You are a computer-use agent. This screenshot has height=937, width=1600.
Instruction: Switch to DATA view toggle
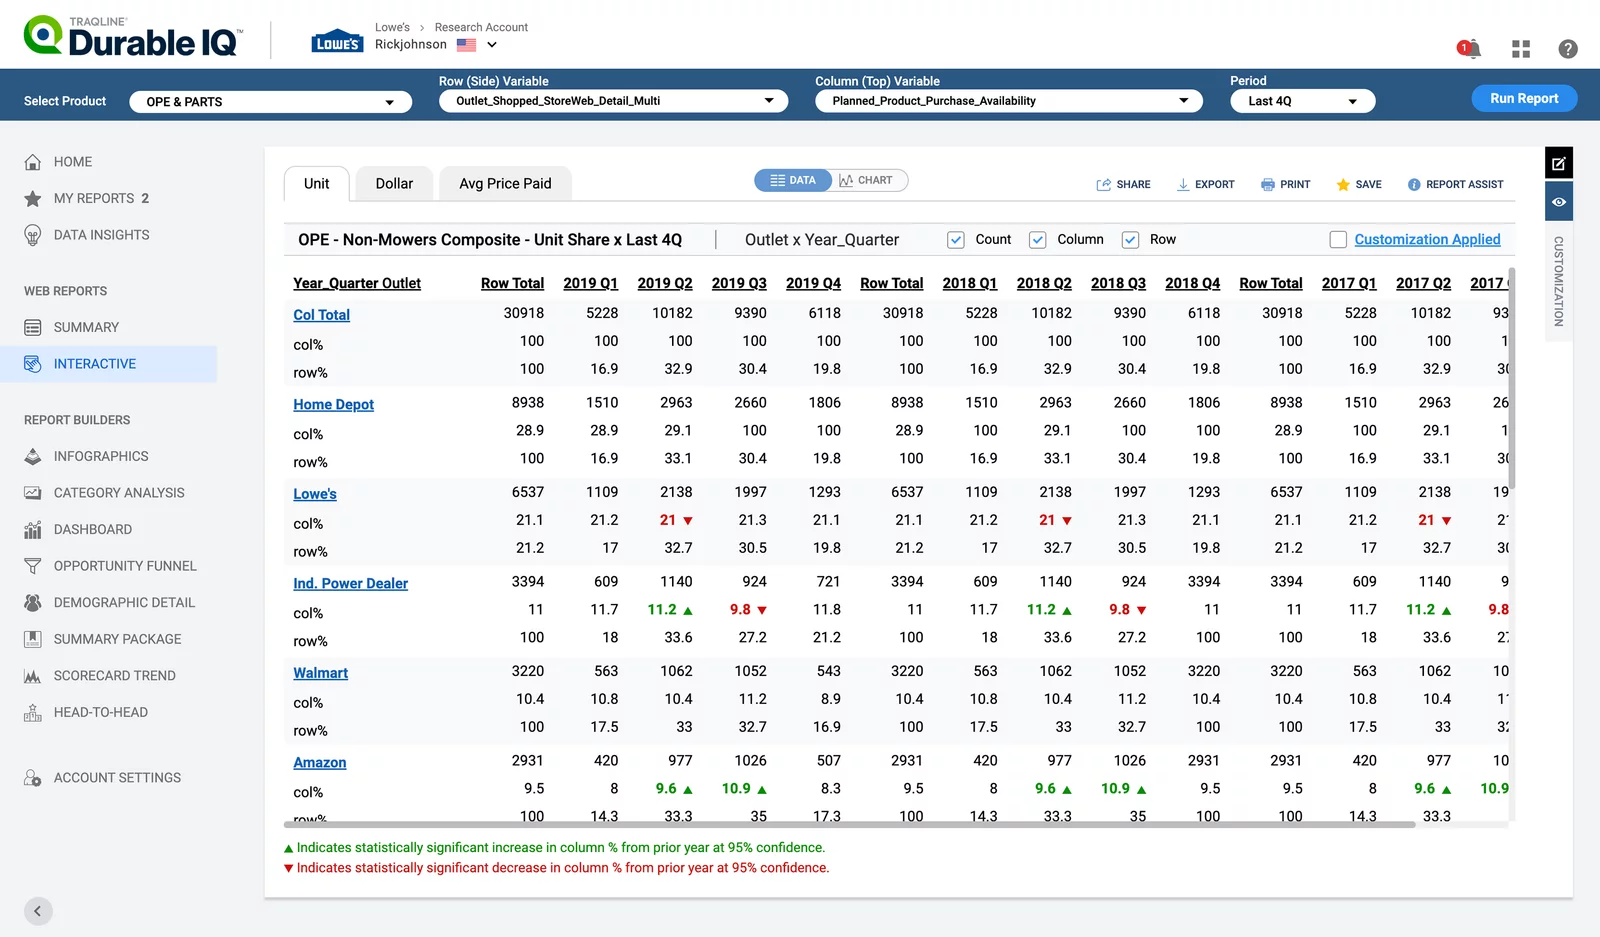point(793,180)
